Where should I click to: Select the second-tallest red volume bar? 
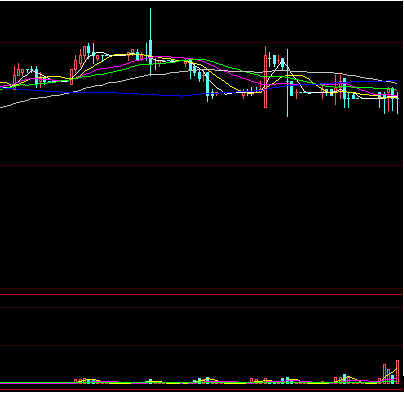384,374
